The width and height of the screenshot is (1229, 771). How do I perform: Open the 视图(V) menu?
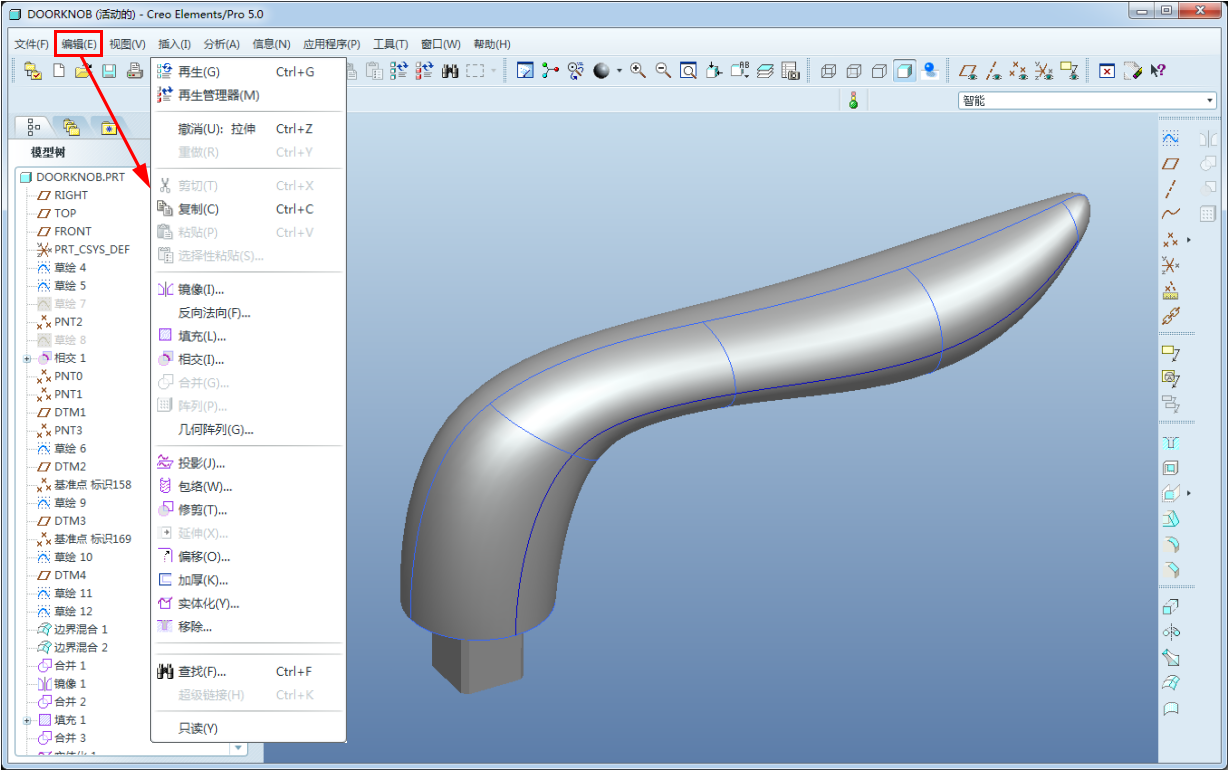click(x=127, y=44)
